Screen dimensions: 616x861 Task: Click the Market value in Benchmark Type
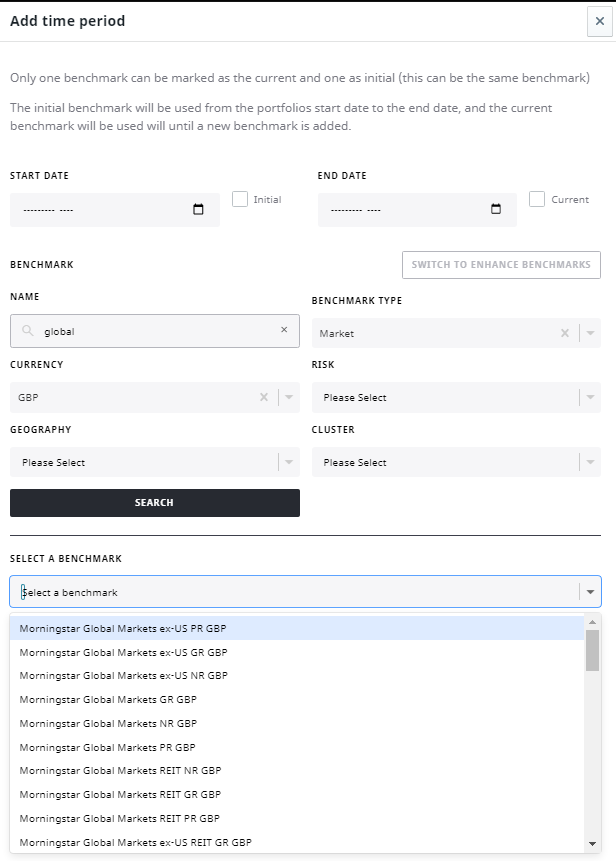tap(337, 333)
